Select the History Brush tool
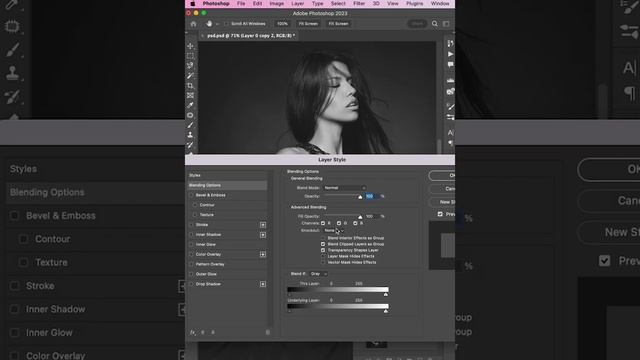Viewport: 640px width, 360px height. pos(190,144)
